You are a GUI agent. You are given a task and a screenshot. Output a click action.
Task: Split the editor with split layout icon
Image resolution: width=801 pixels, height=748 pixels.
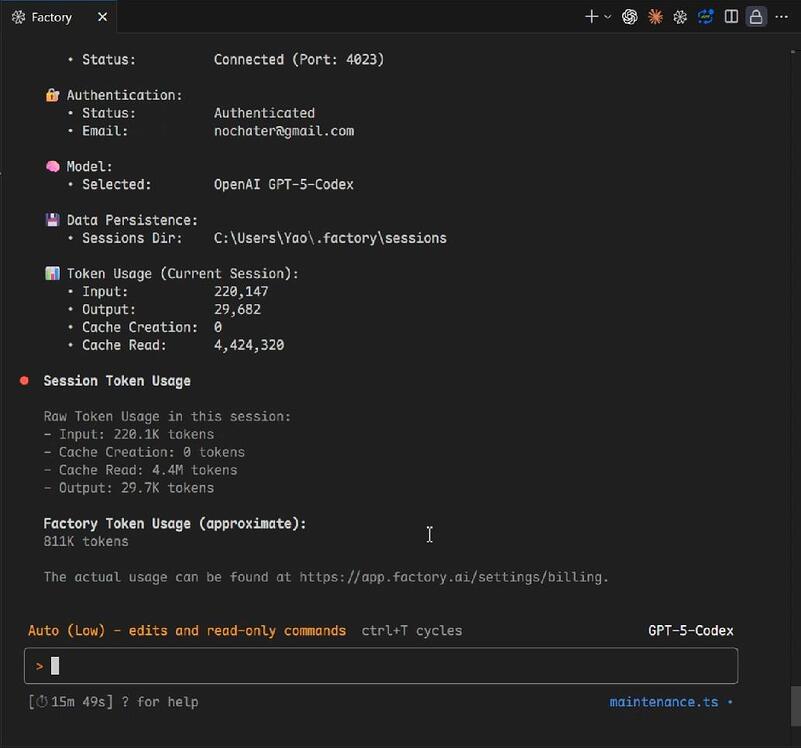pyautogui.click(x=731, y=17)
